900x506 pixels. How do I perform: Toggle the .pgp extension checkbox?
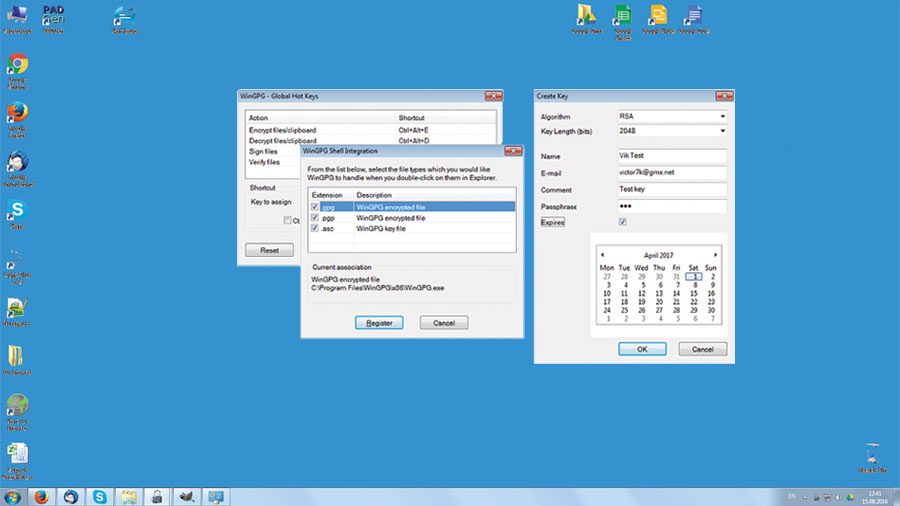(x=315, y=218)
